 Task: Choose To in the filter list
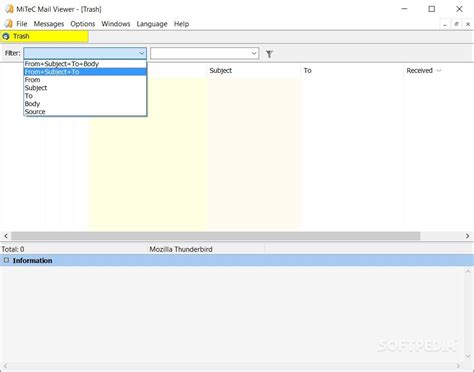coord(85,96)
